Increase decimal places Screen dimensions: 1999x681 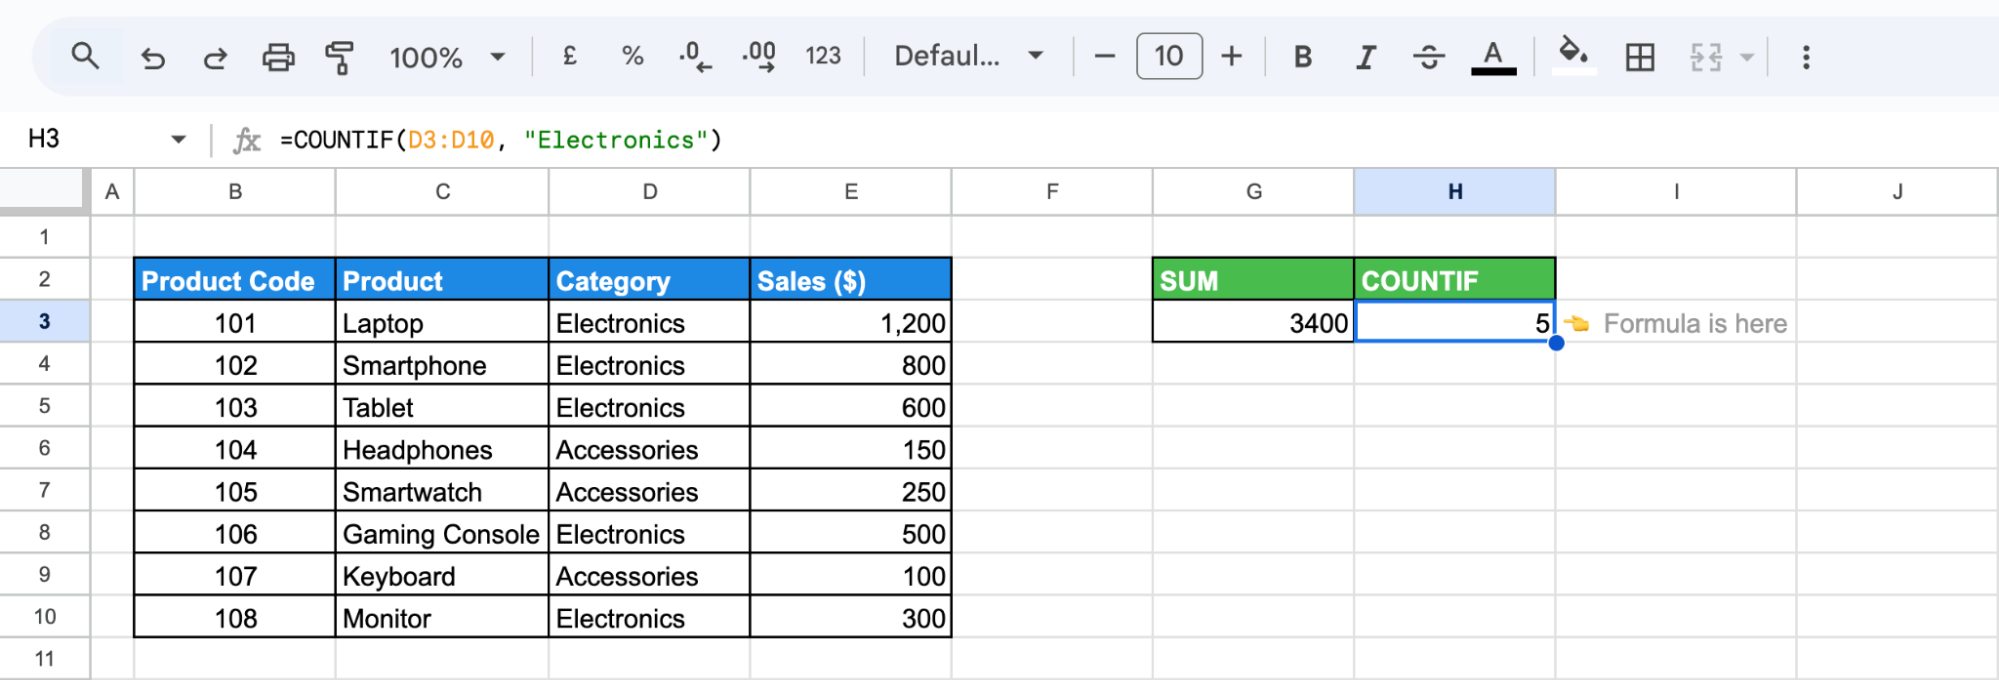(x=759, y=57)
